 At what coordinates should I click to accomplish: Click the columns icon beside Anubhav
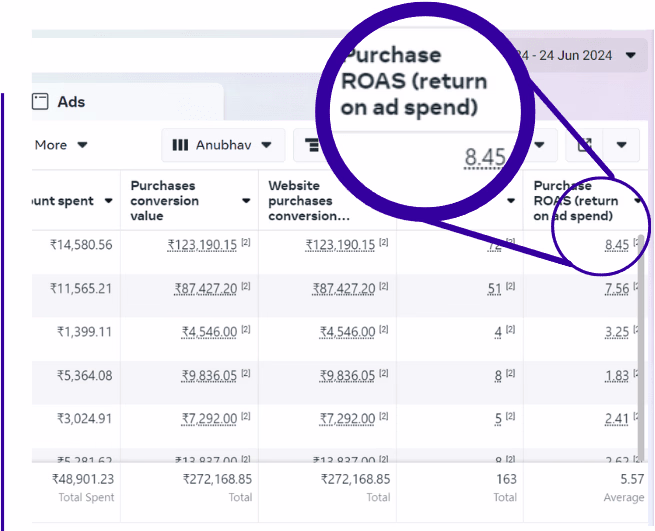pos(180,145)
